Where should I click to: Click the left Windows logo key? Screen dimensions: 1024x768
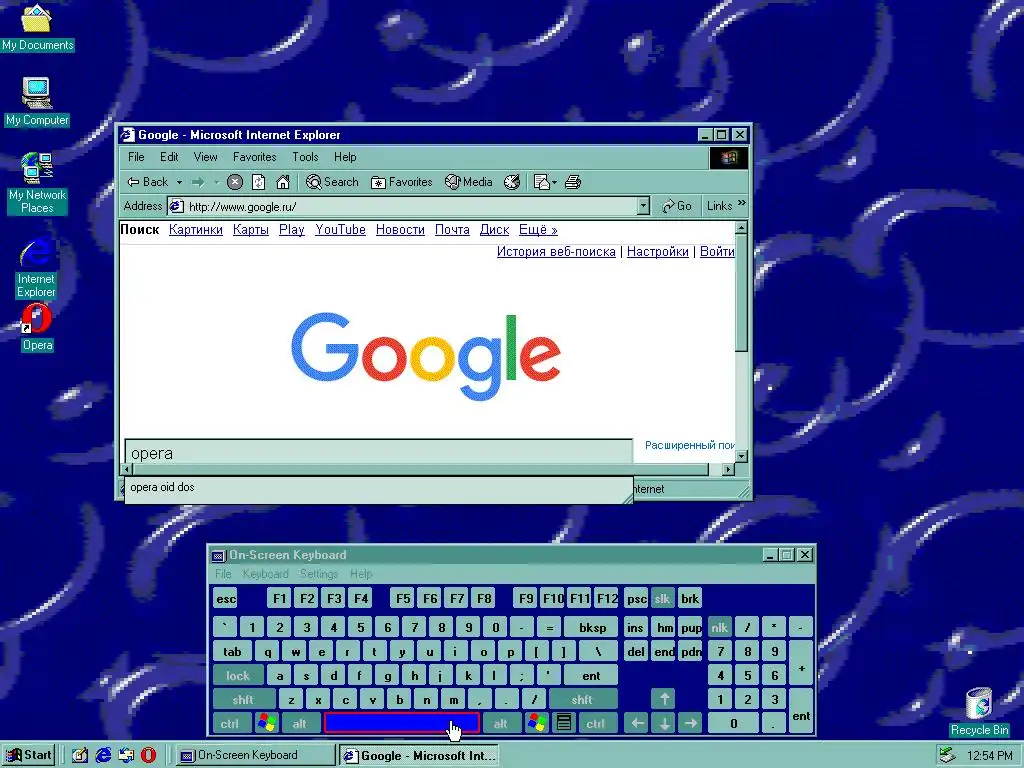click(266, 724)
